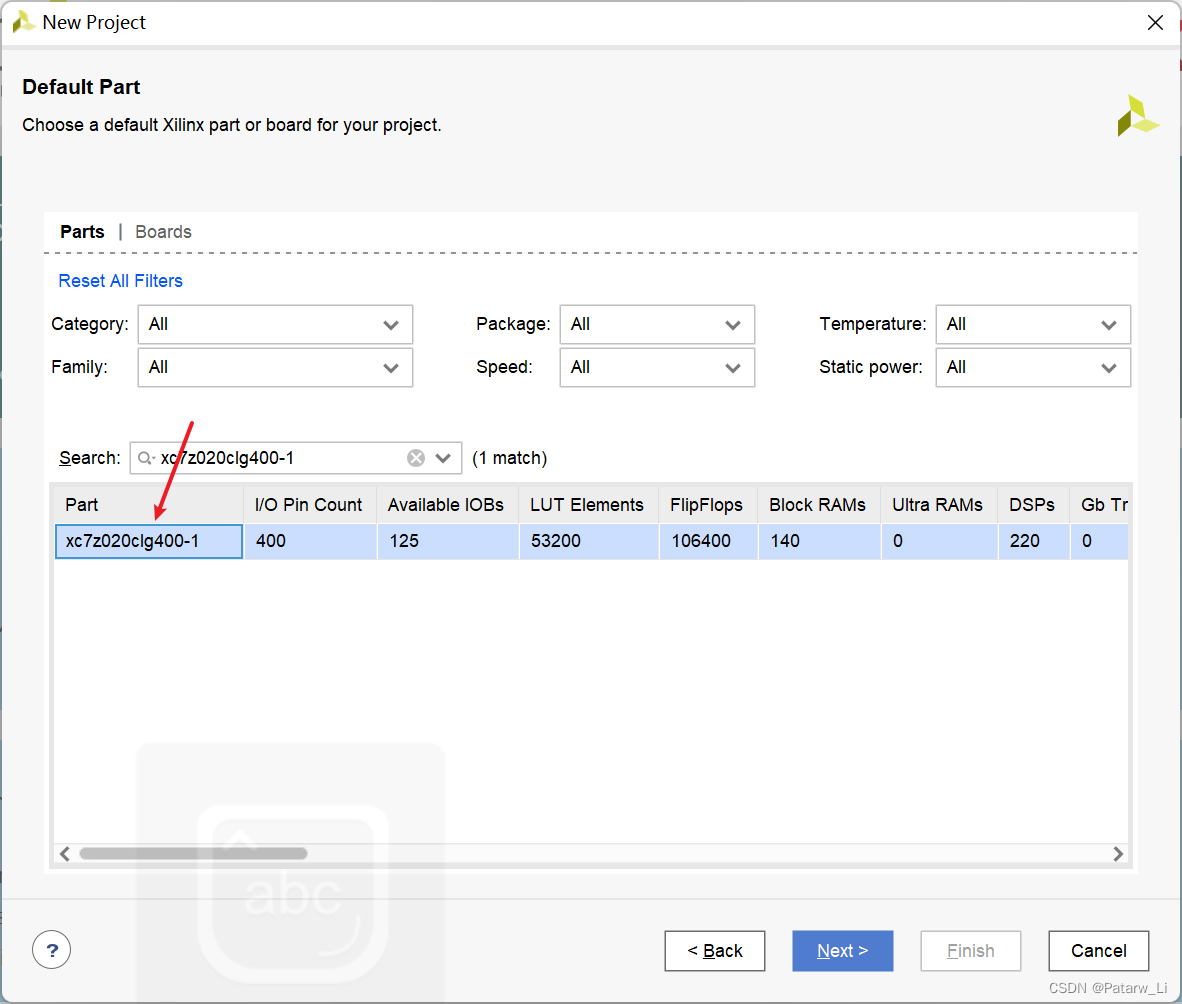The width and height of the screenshot is (1182, 1004).
Task: Open the Package dropdown
Action: coord(657,325)
